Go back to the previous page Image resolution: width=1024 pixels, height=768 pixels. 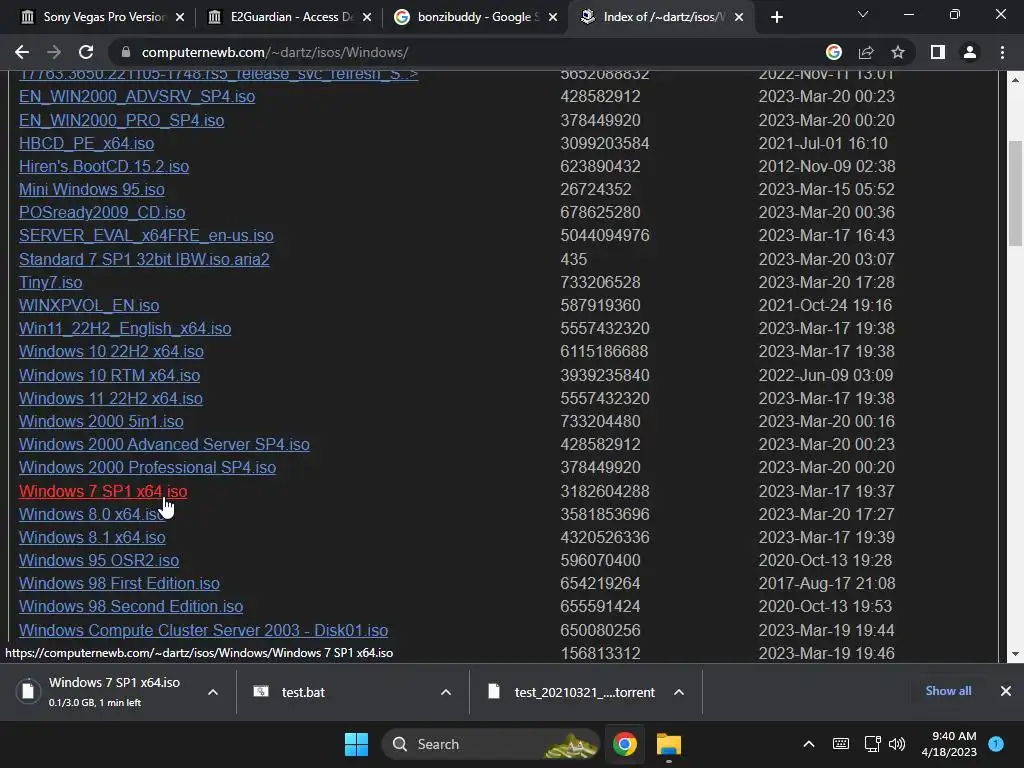click(x=22, y=52)
